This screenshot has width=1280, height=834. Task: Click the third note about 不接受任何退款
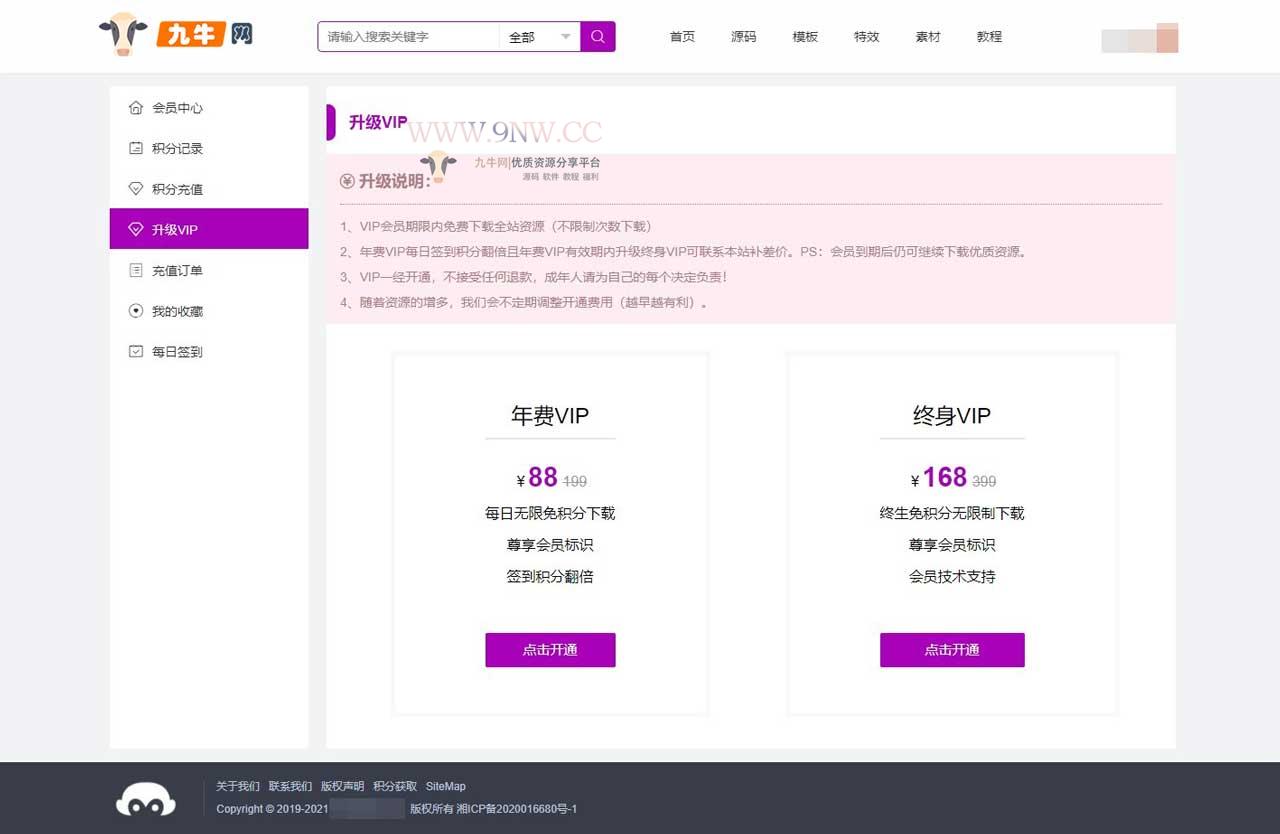tap(534, 277)
